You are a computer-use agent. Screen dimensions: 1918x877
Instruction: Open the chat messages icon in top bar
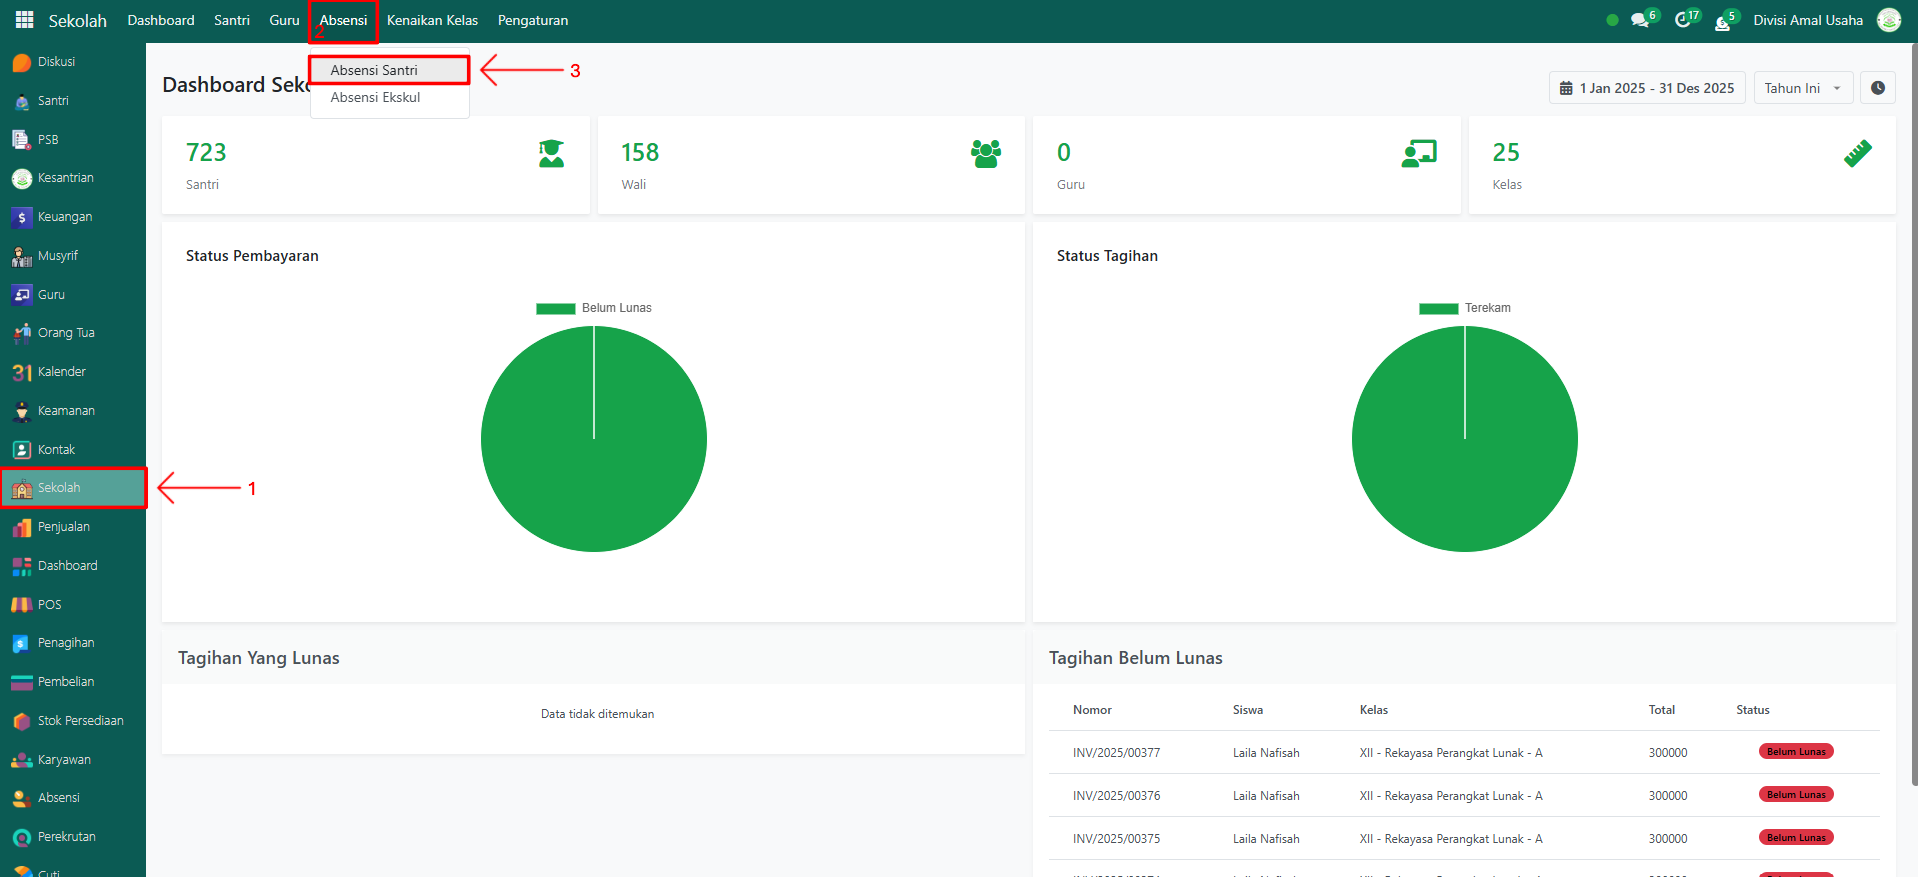(1640, 20)
